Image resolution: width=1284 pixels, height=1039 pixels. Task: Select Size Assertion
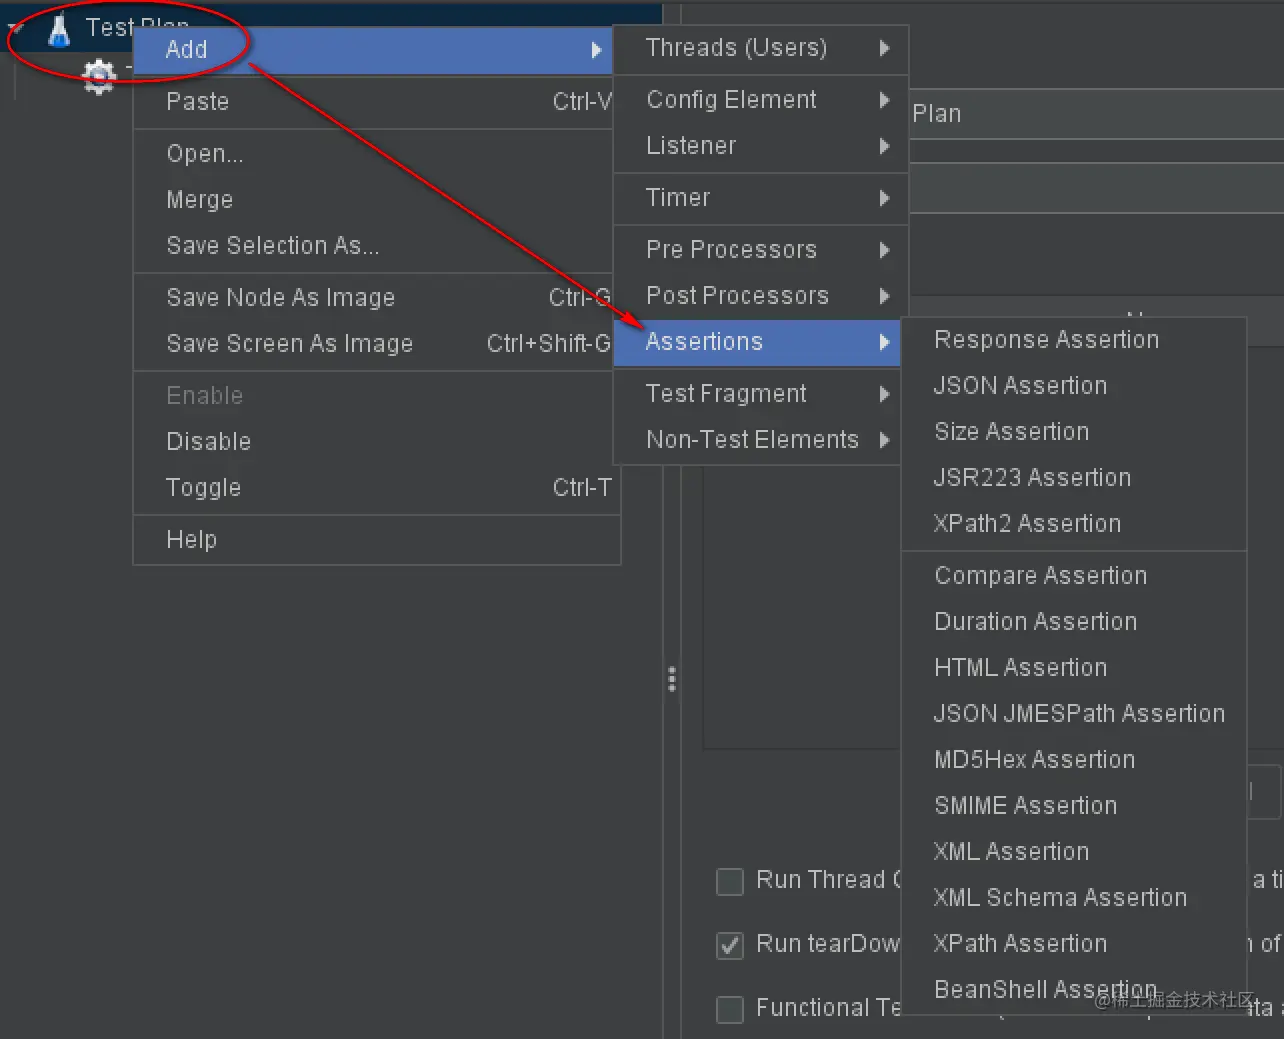point(1074,431)
